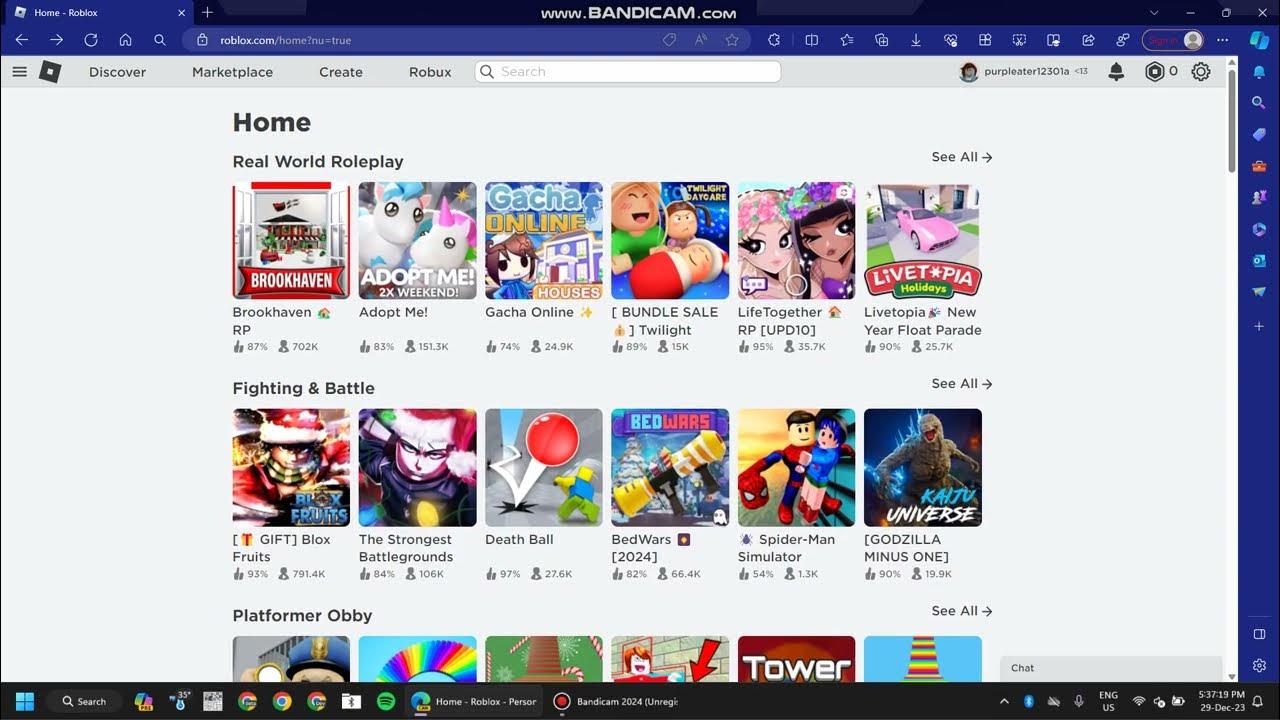Add page to favorites with the star icon
1280x720 pixels.
tap(732, 40)
